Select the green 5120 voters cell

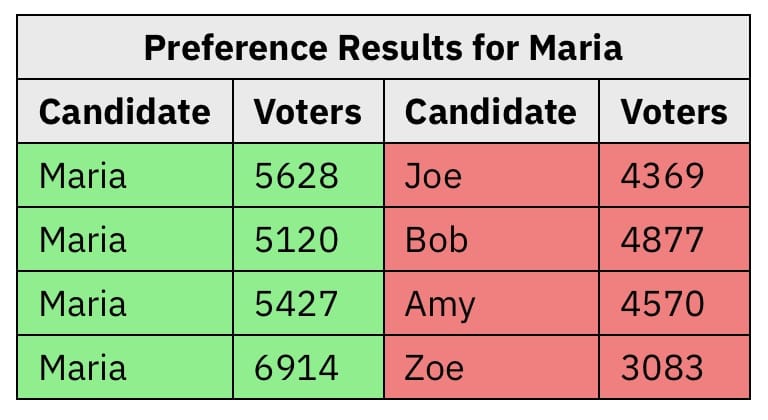(x=308, y=240)
